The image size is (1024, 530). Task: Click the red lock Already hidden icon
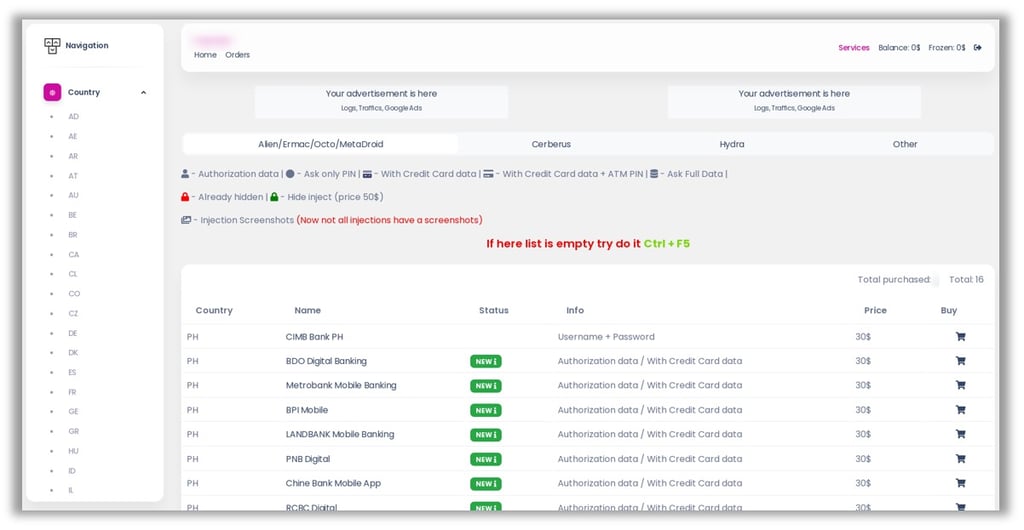[185, 196]
